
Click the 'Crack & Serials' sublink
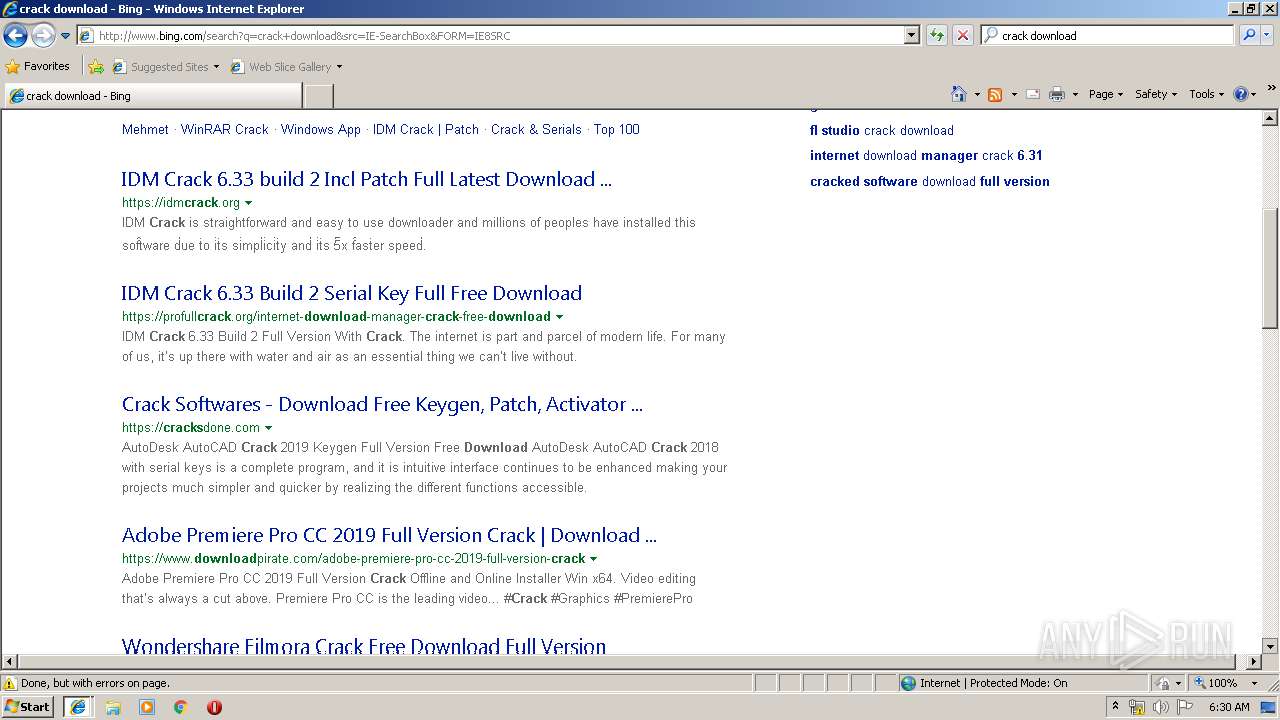pos(536,129)
